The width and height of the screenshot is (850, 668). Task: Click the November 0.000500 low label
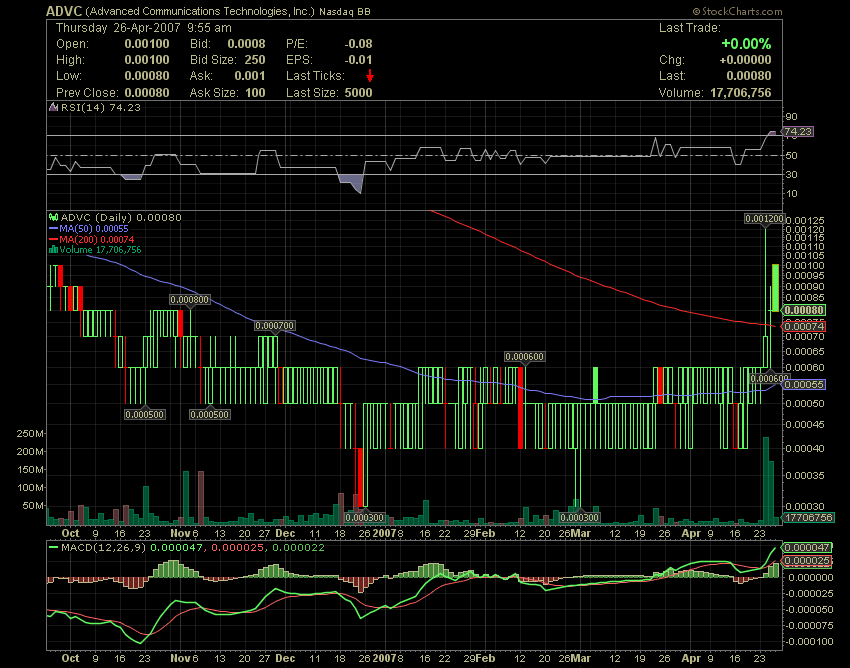point(210,415)
